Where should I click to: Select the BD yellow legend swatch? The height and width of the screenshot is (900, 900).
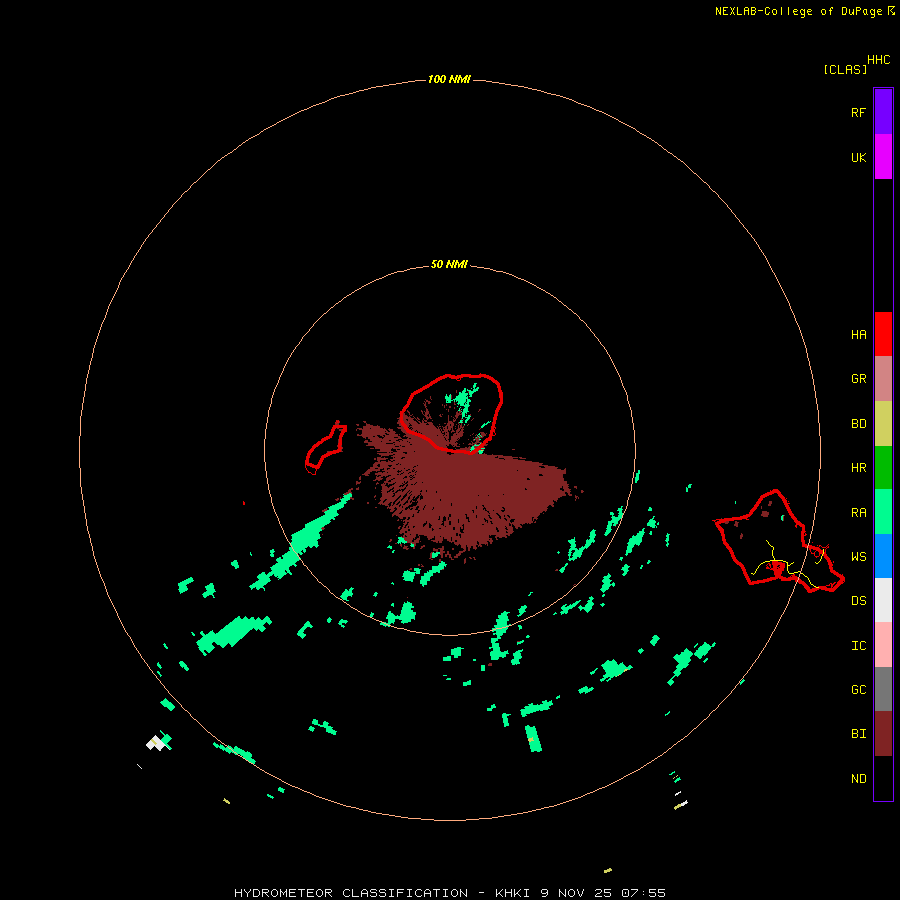tap(883, 424)
